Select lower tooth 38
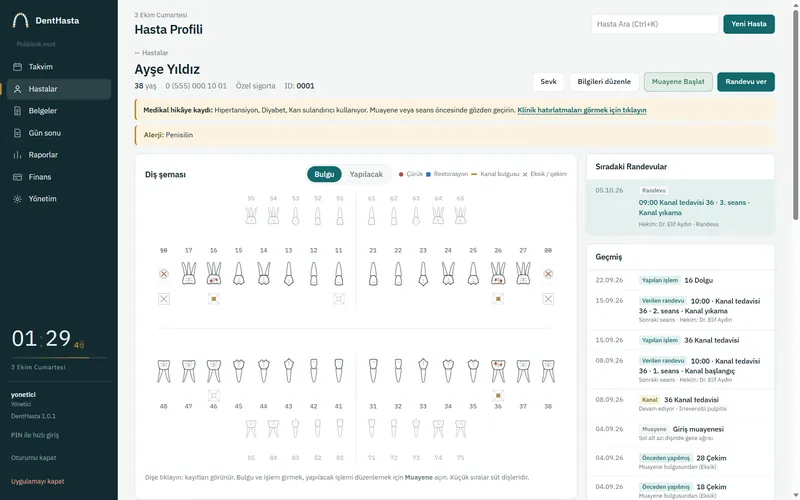 coord(548,371)
